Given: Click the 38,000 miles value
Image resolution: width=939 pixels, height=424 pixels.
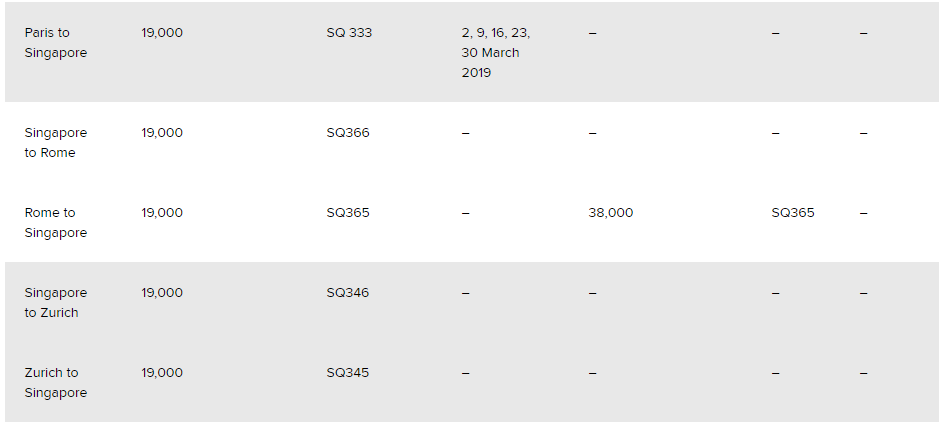Looking at the screenshot, I should [610, 213].
